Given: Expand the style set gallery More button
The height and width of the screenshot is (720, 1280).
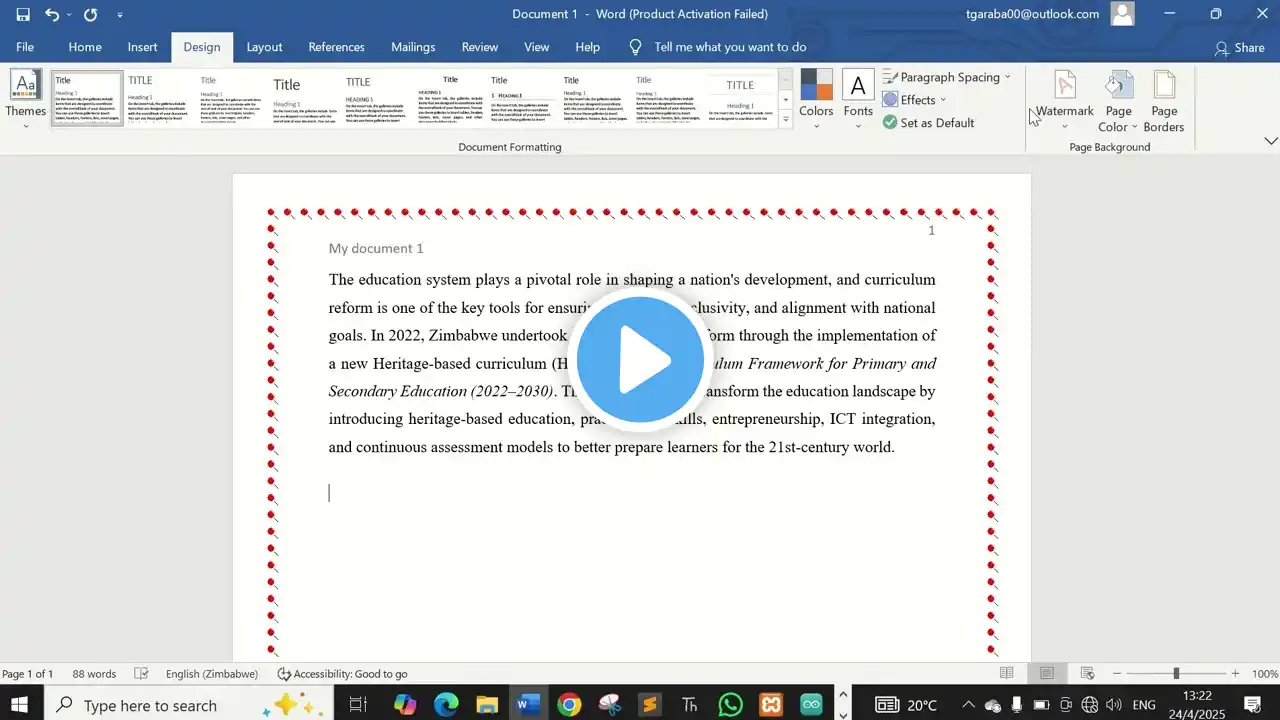Looking at the screenshot, I should coord(786,120).
